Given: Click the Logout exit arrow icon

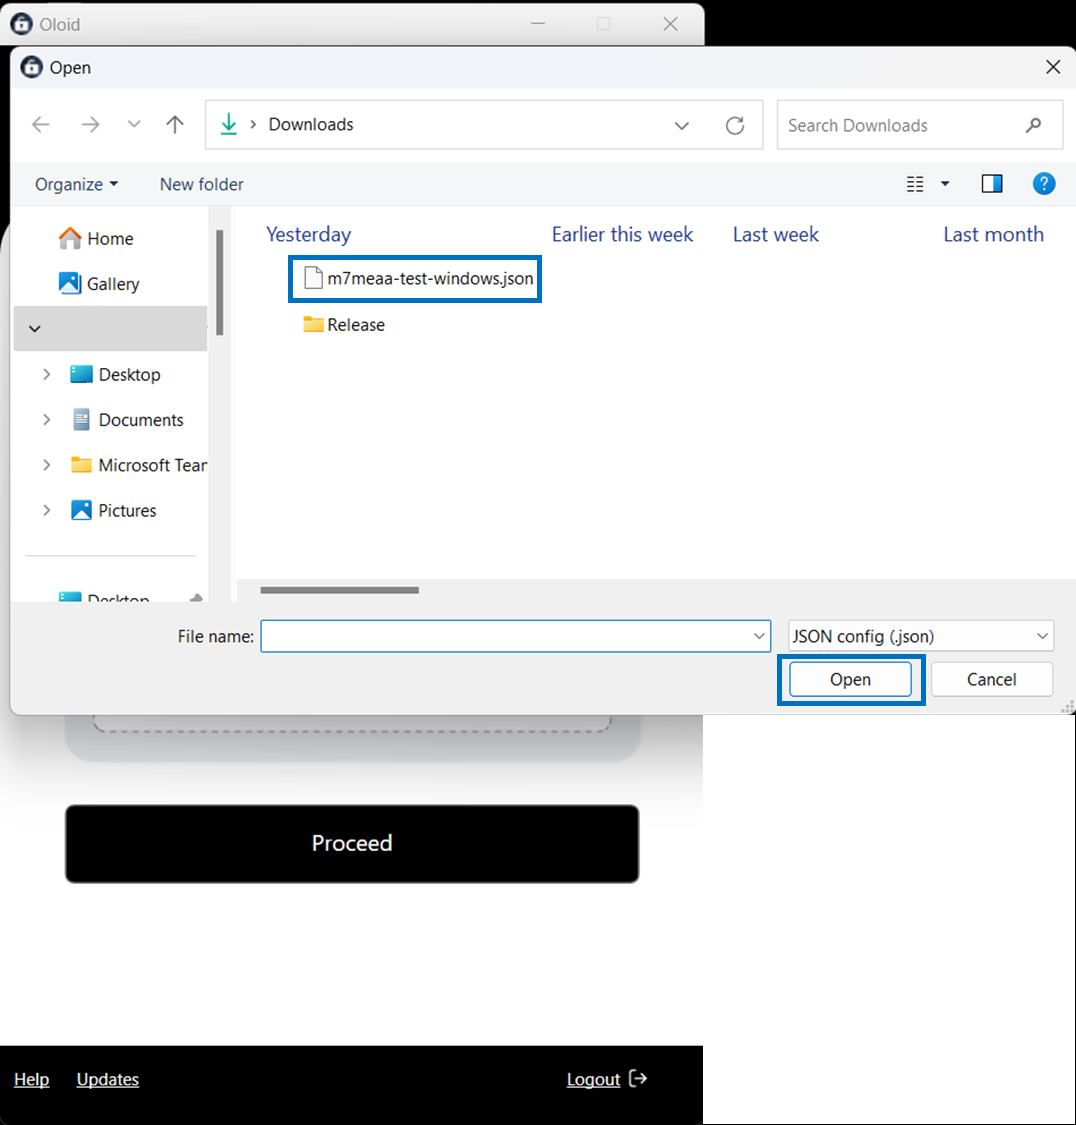Looking at the screenshot, I should tap(638, 1078).
